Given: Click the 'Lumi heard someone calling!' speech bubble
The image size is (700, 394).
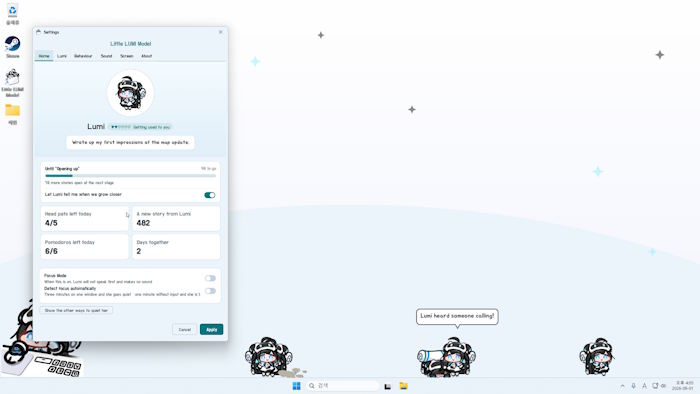Looking at the screenshot, I should [457, 316].
